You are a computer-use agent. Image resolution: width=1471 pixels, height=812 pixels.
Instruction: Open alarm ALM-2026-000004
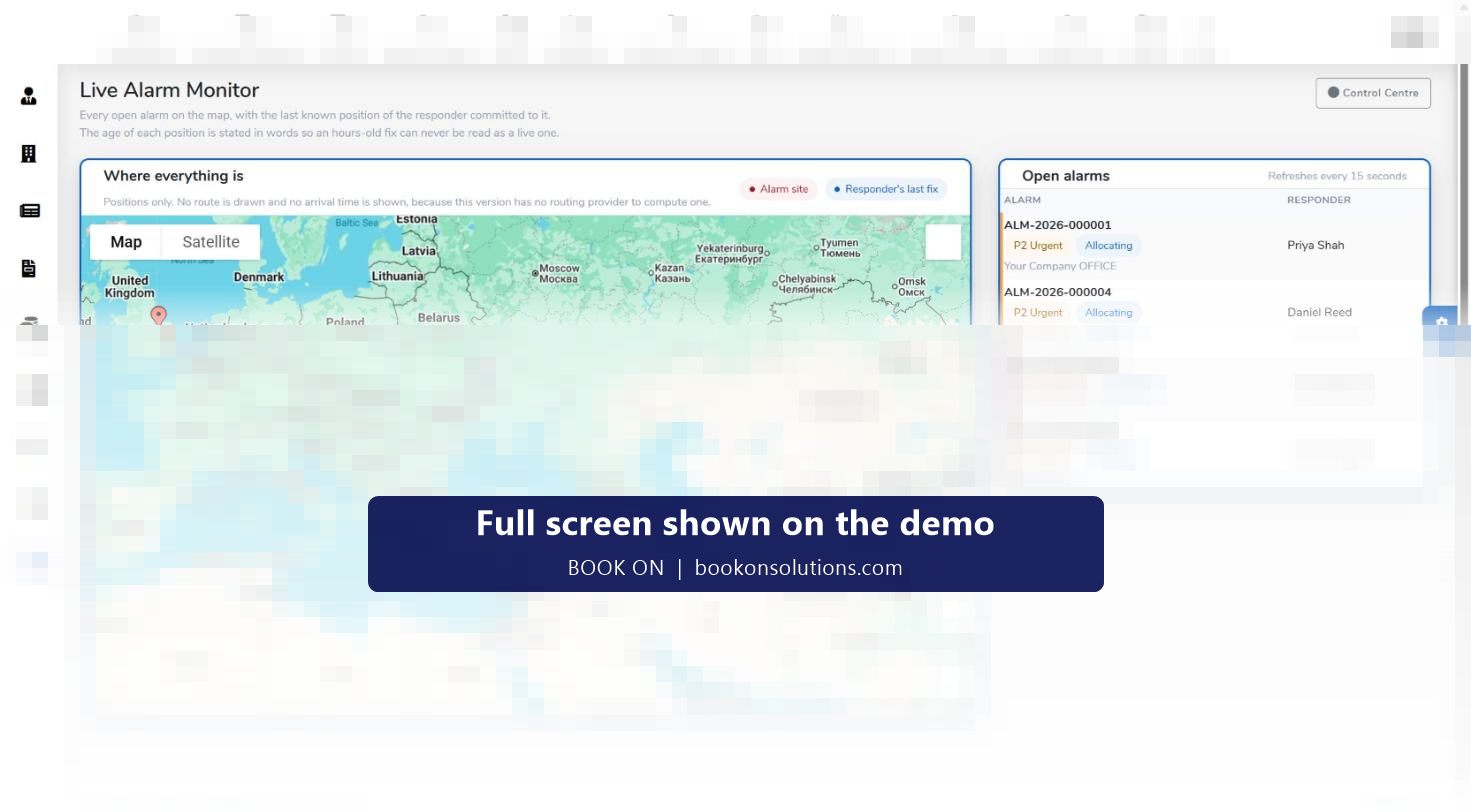tap(1057, 292)
